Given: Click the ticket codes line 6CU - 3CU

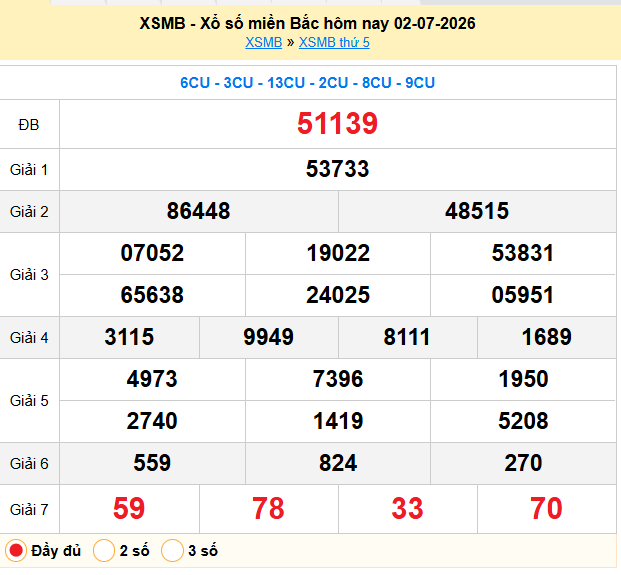Looking at the screenshot, I should tap(307, 83).
